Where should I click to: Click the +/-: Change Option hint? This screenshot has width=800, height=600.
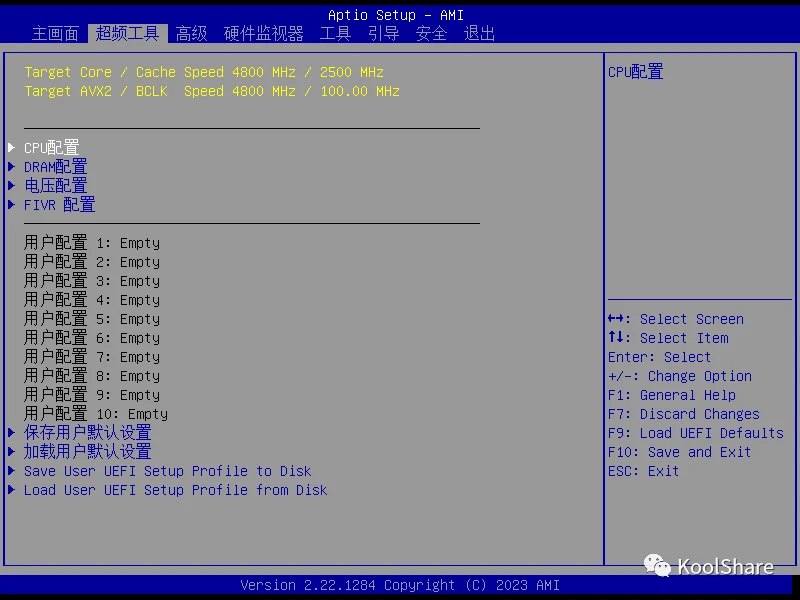tap(680, 376)
